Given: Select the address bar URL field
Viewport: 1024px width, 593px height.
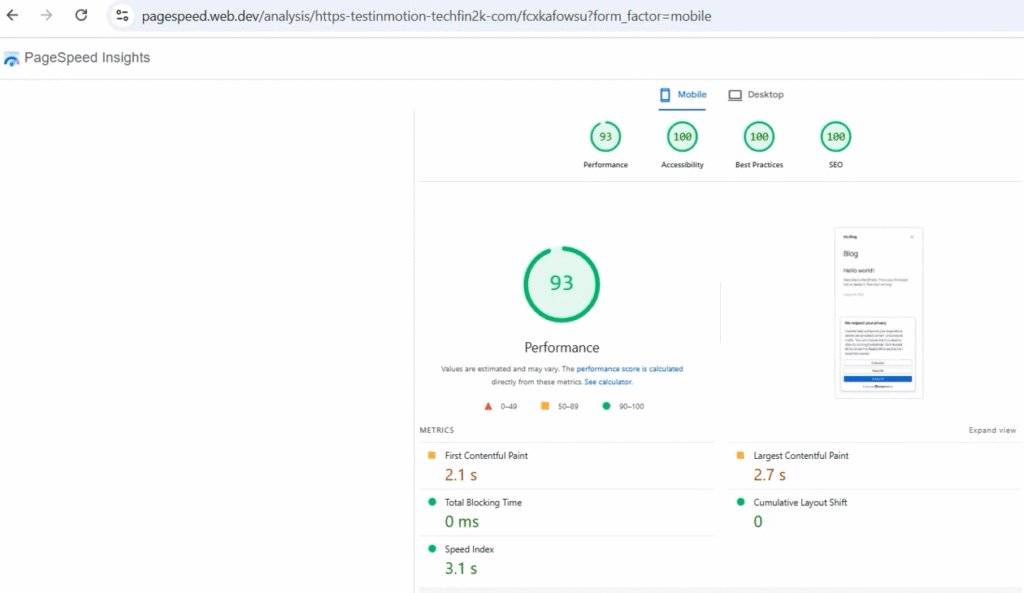Looking at the screenshot, I should (x=426, y=16).
